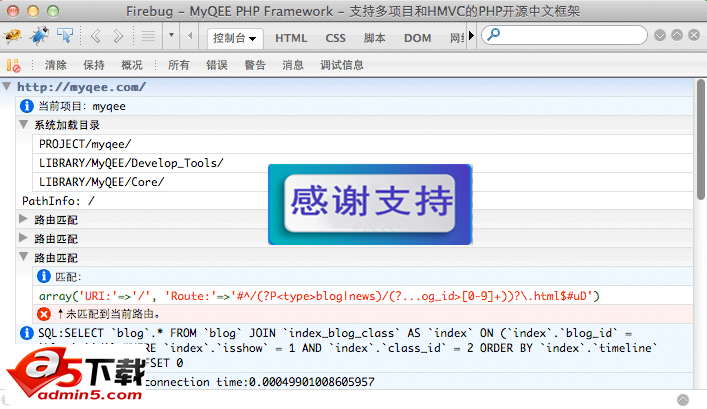Click the PathInfo: / row
Screen dimensions: 707x409
(354, 201)
